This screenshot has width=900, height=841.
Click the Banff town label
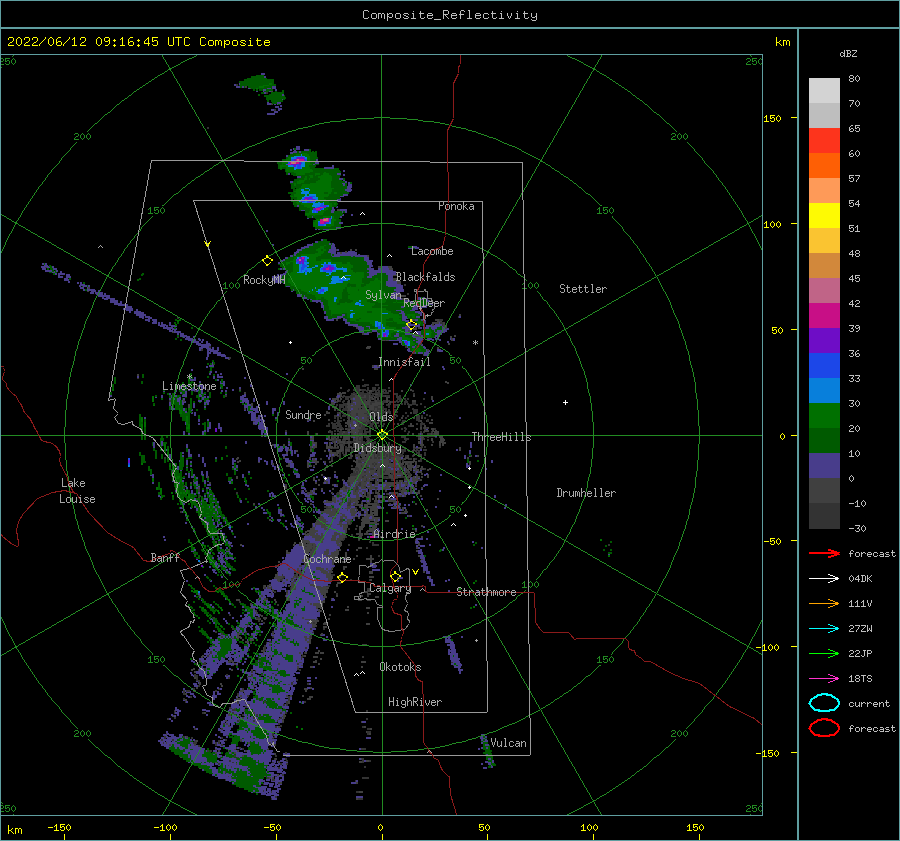pyautogui.click(x=165, y=557)
